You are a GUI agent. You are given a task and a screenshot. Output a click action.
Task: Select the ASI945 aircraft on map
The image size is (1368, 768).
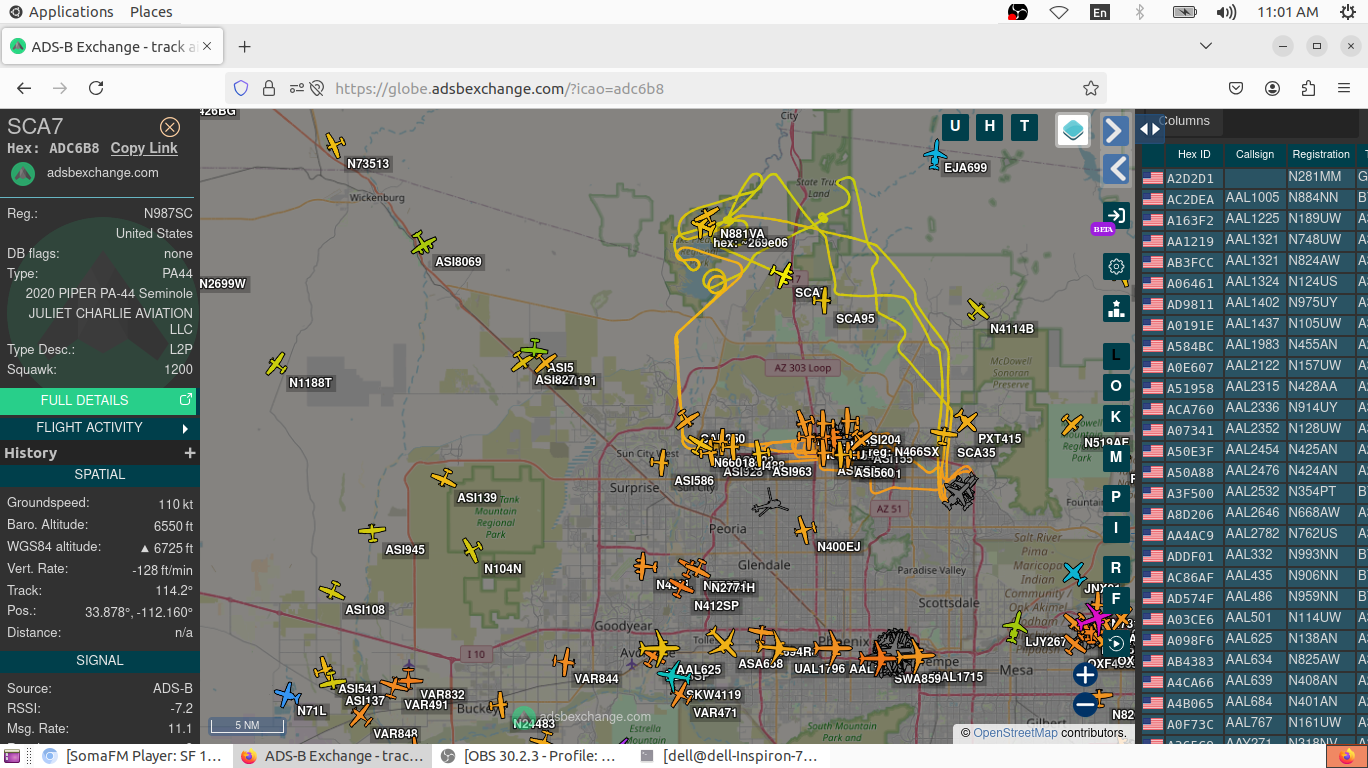click(372, 532)
